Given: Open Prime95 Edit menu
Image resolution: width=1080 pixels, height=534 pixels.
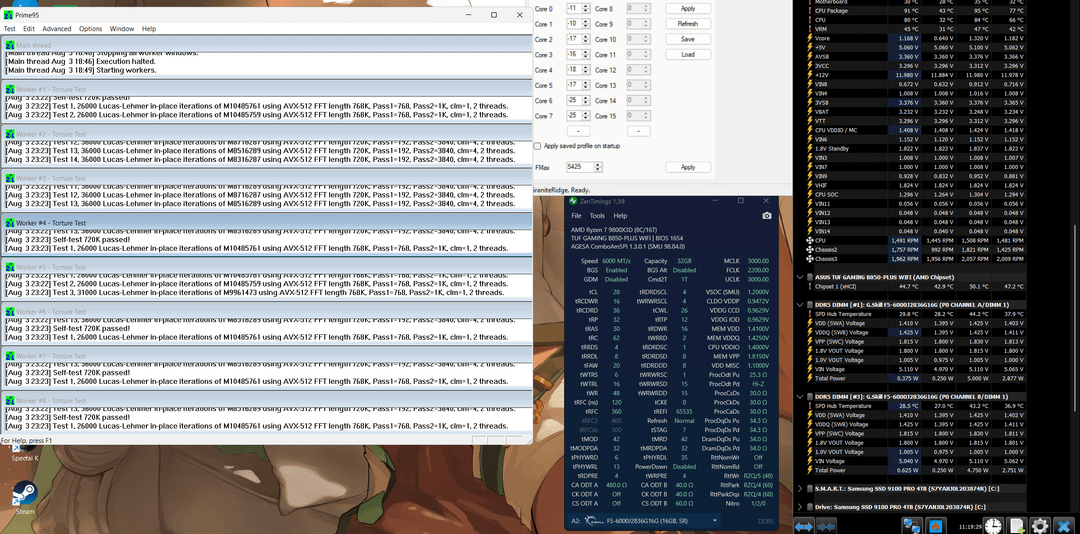Looking at the screenshot, I should coord(29,29).
